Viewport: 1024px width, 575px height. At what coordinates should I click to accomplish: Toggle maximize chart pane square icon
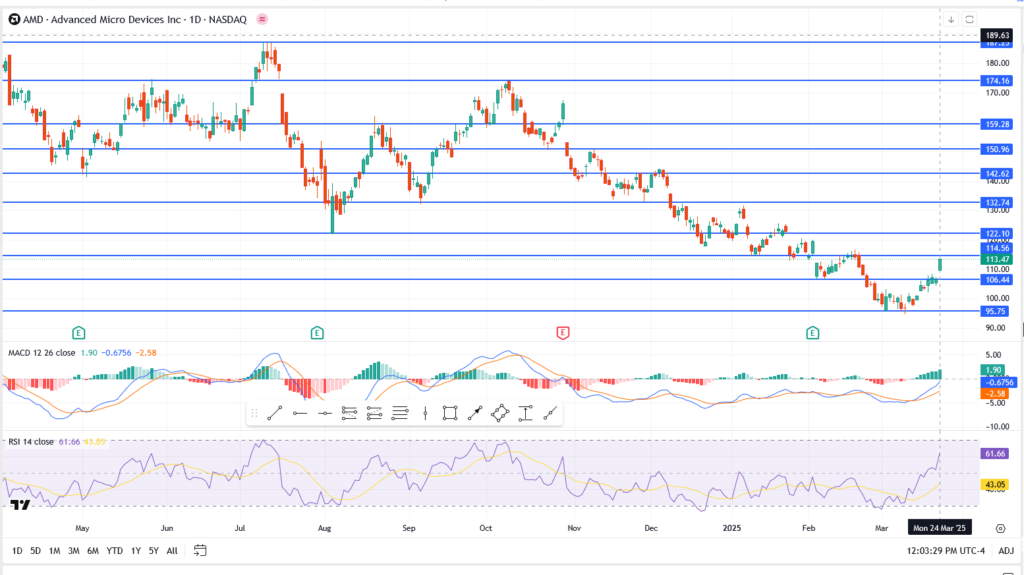click(x=969, y=19)
